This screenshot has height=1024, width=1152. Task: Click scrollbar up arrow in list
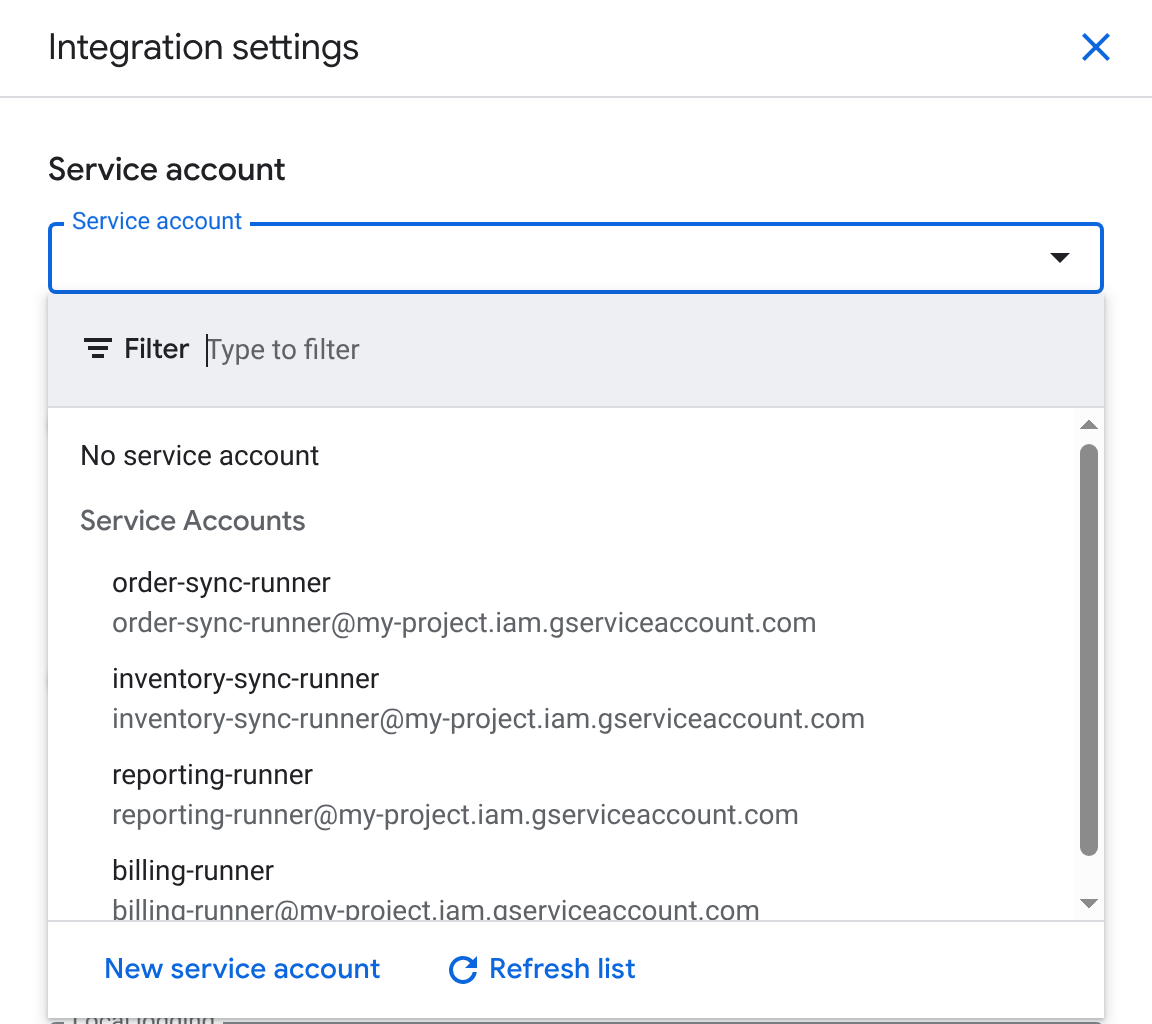[1089, 425]
